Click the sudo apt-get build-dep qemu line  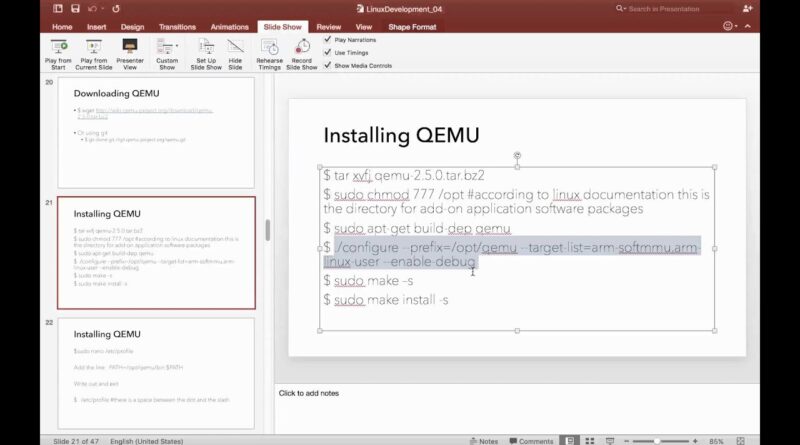[x=417, y=228]
